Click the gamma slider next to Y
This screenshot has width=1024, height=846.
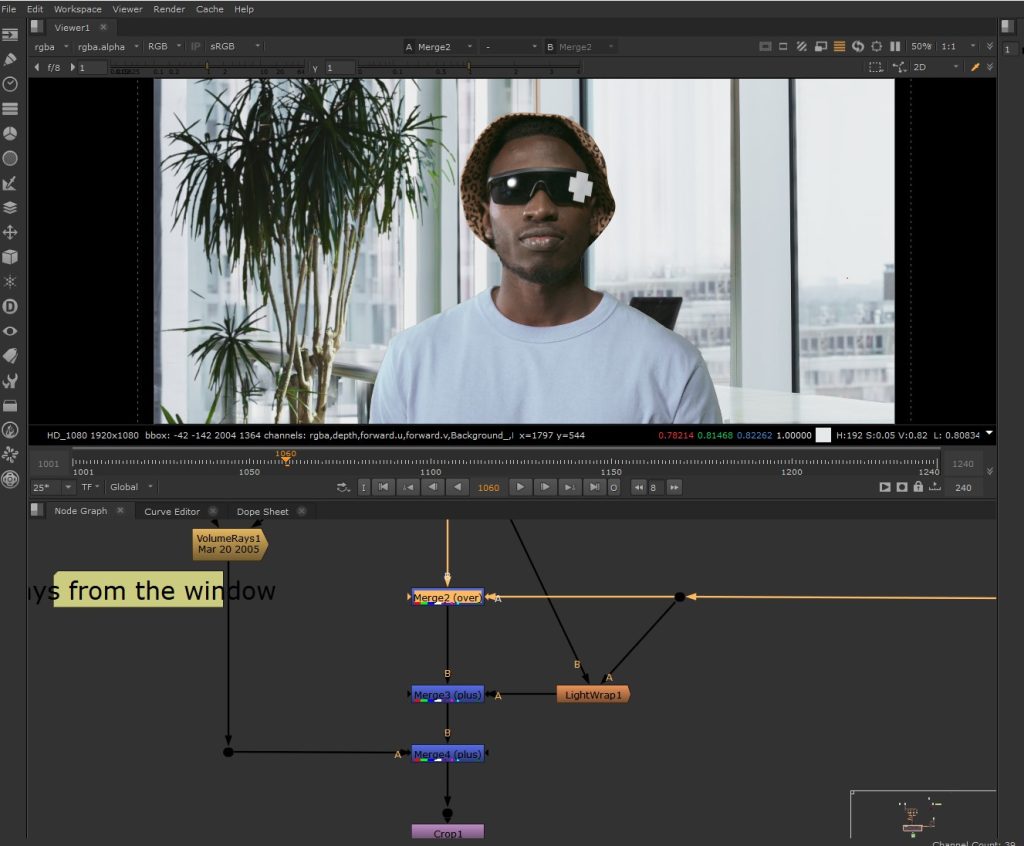coord(469,67)
